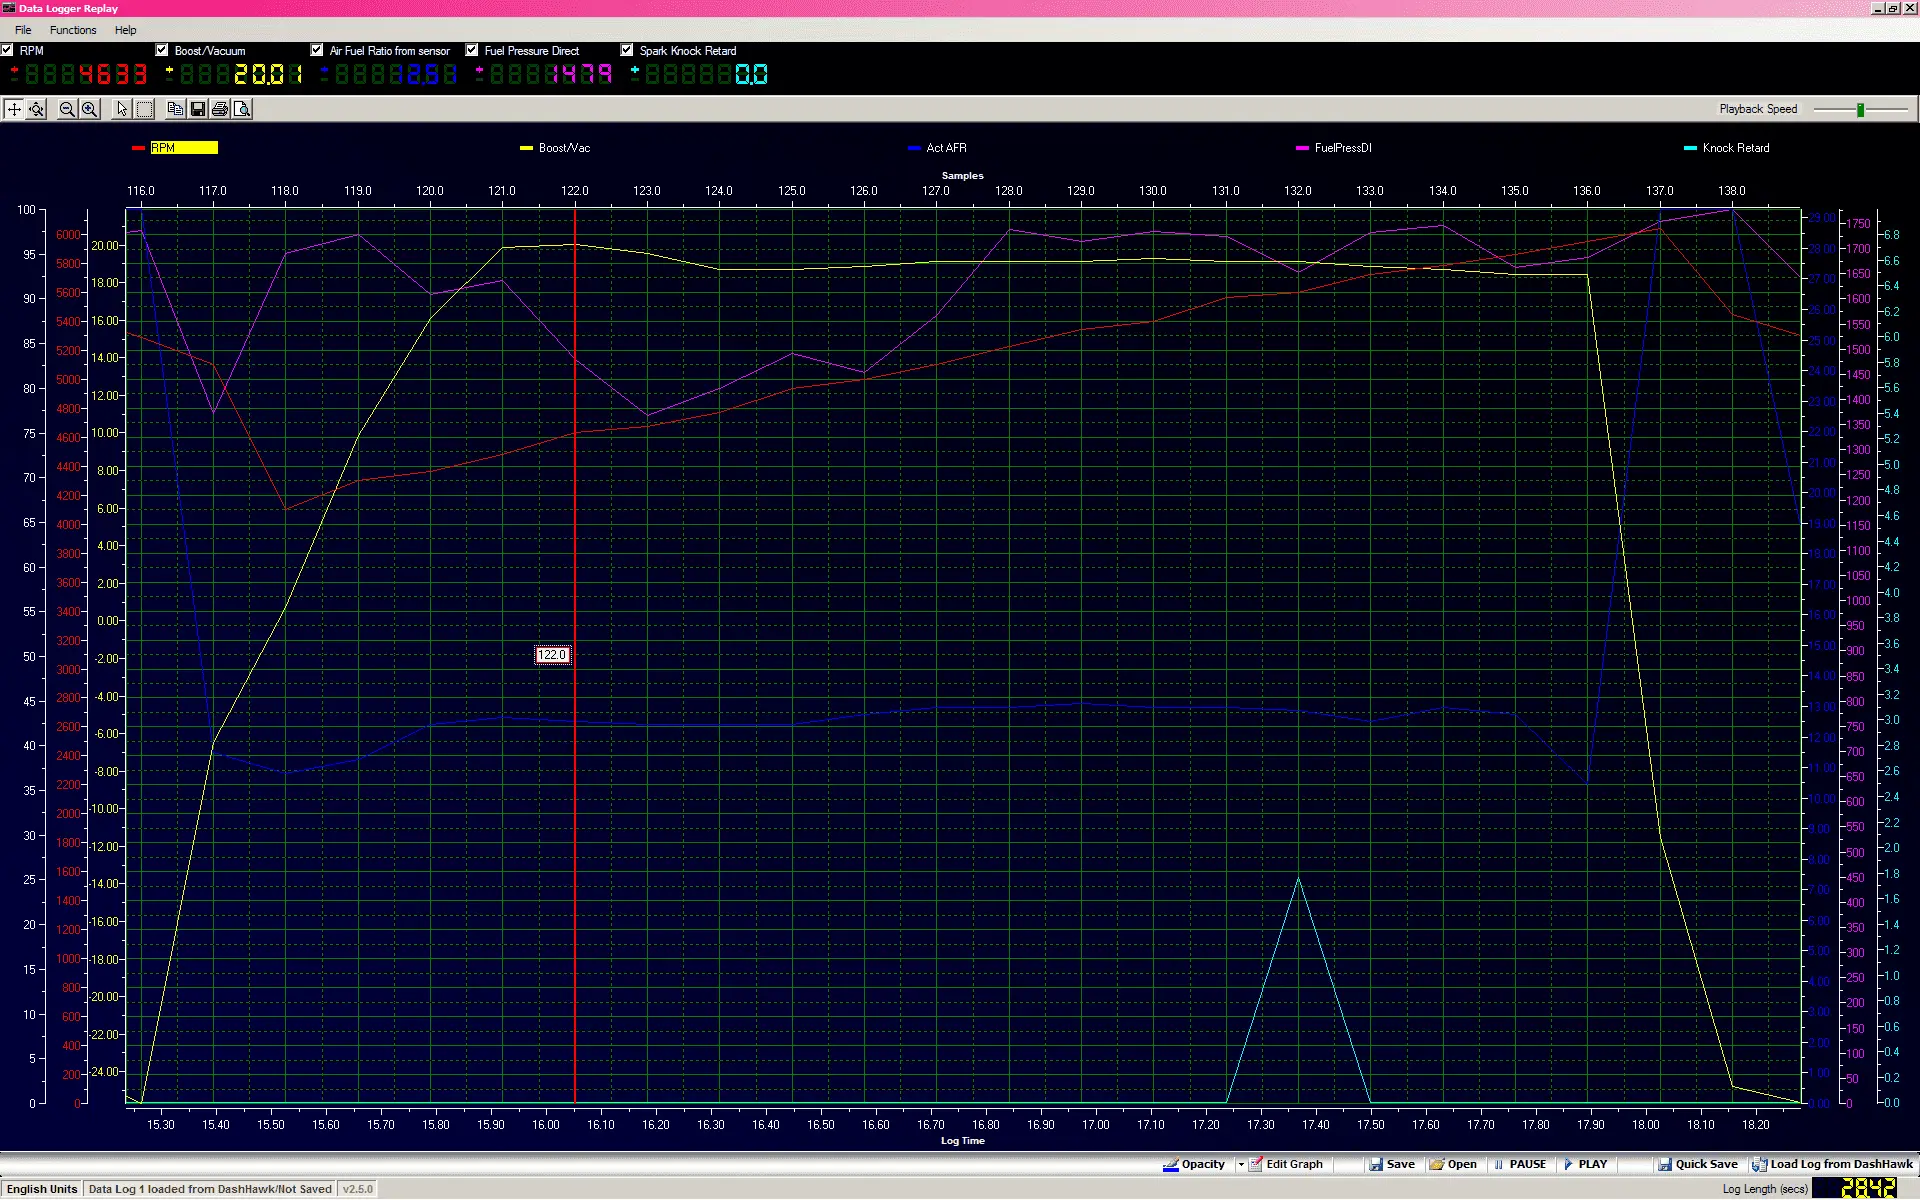Screen dimensions: 1920x1200
Task: Toggle the Boost/Vacuum checkbox
Action: pyautogui.click(x=162, y=50)
